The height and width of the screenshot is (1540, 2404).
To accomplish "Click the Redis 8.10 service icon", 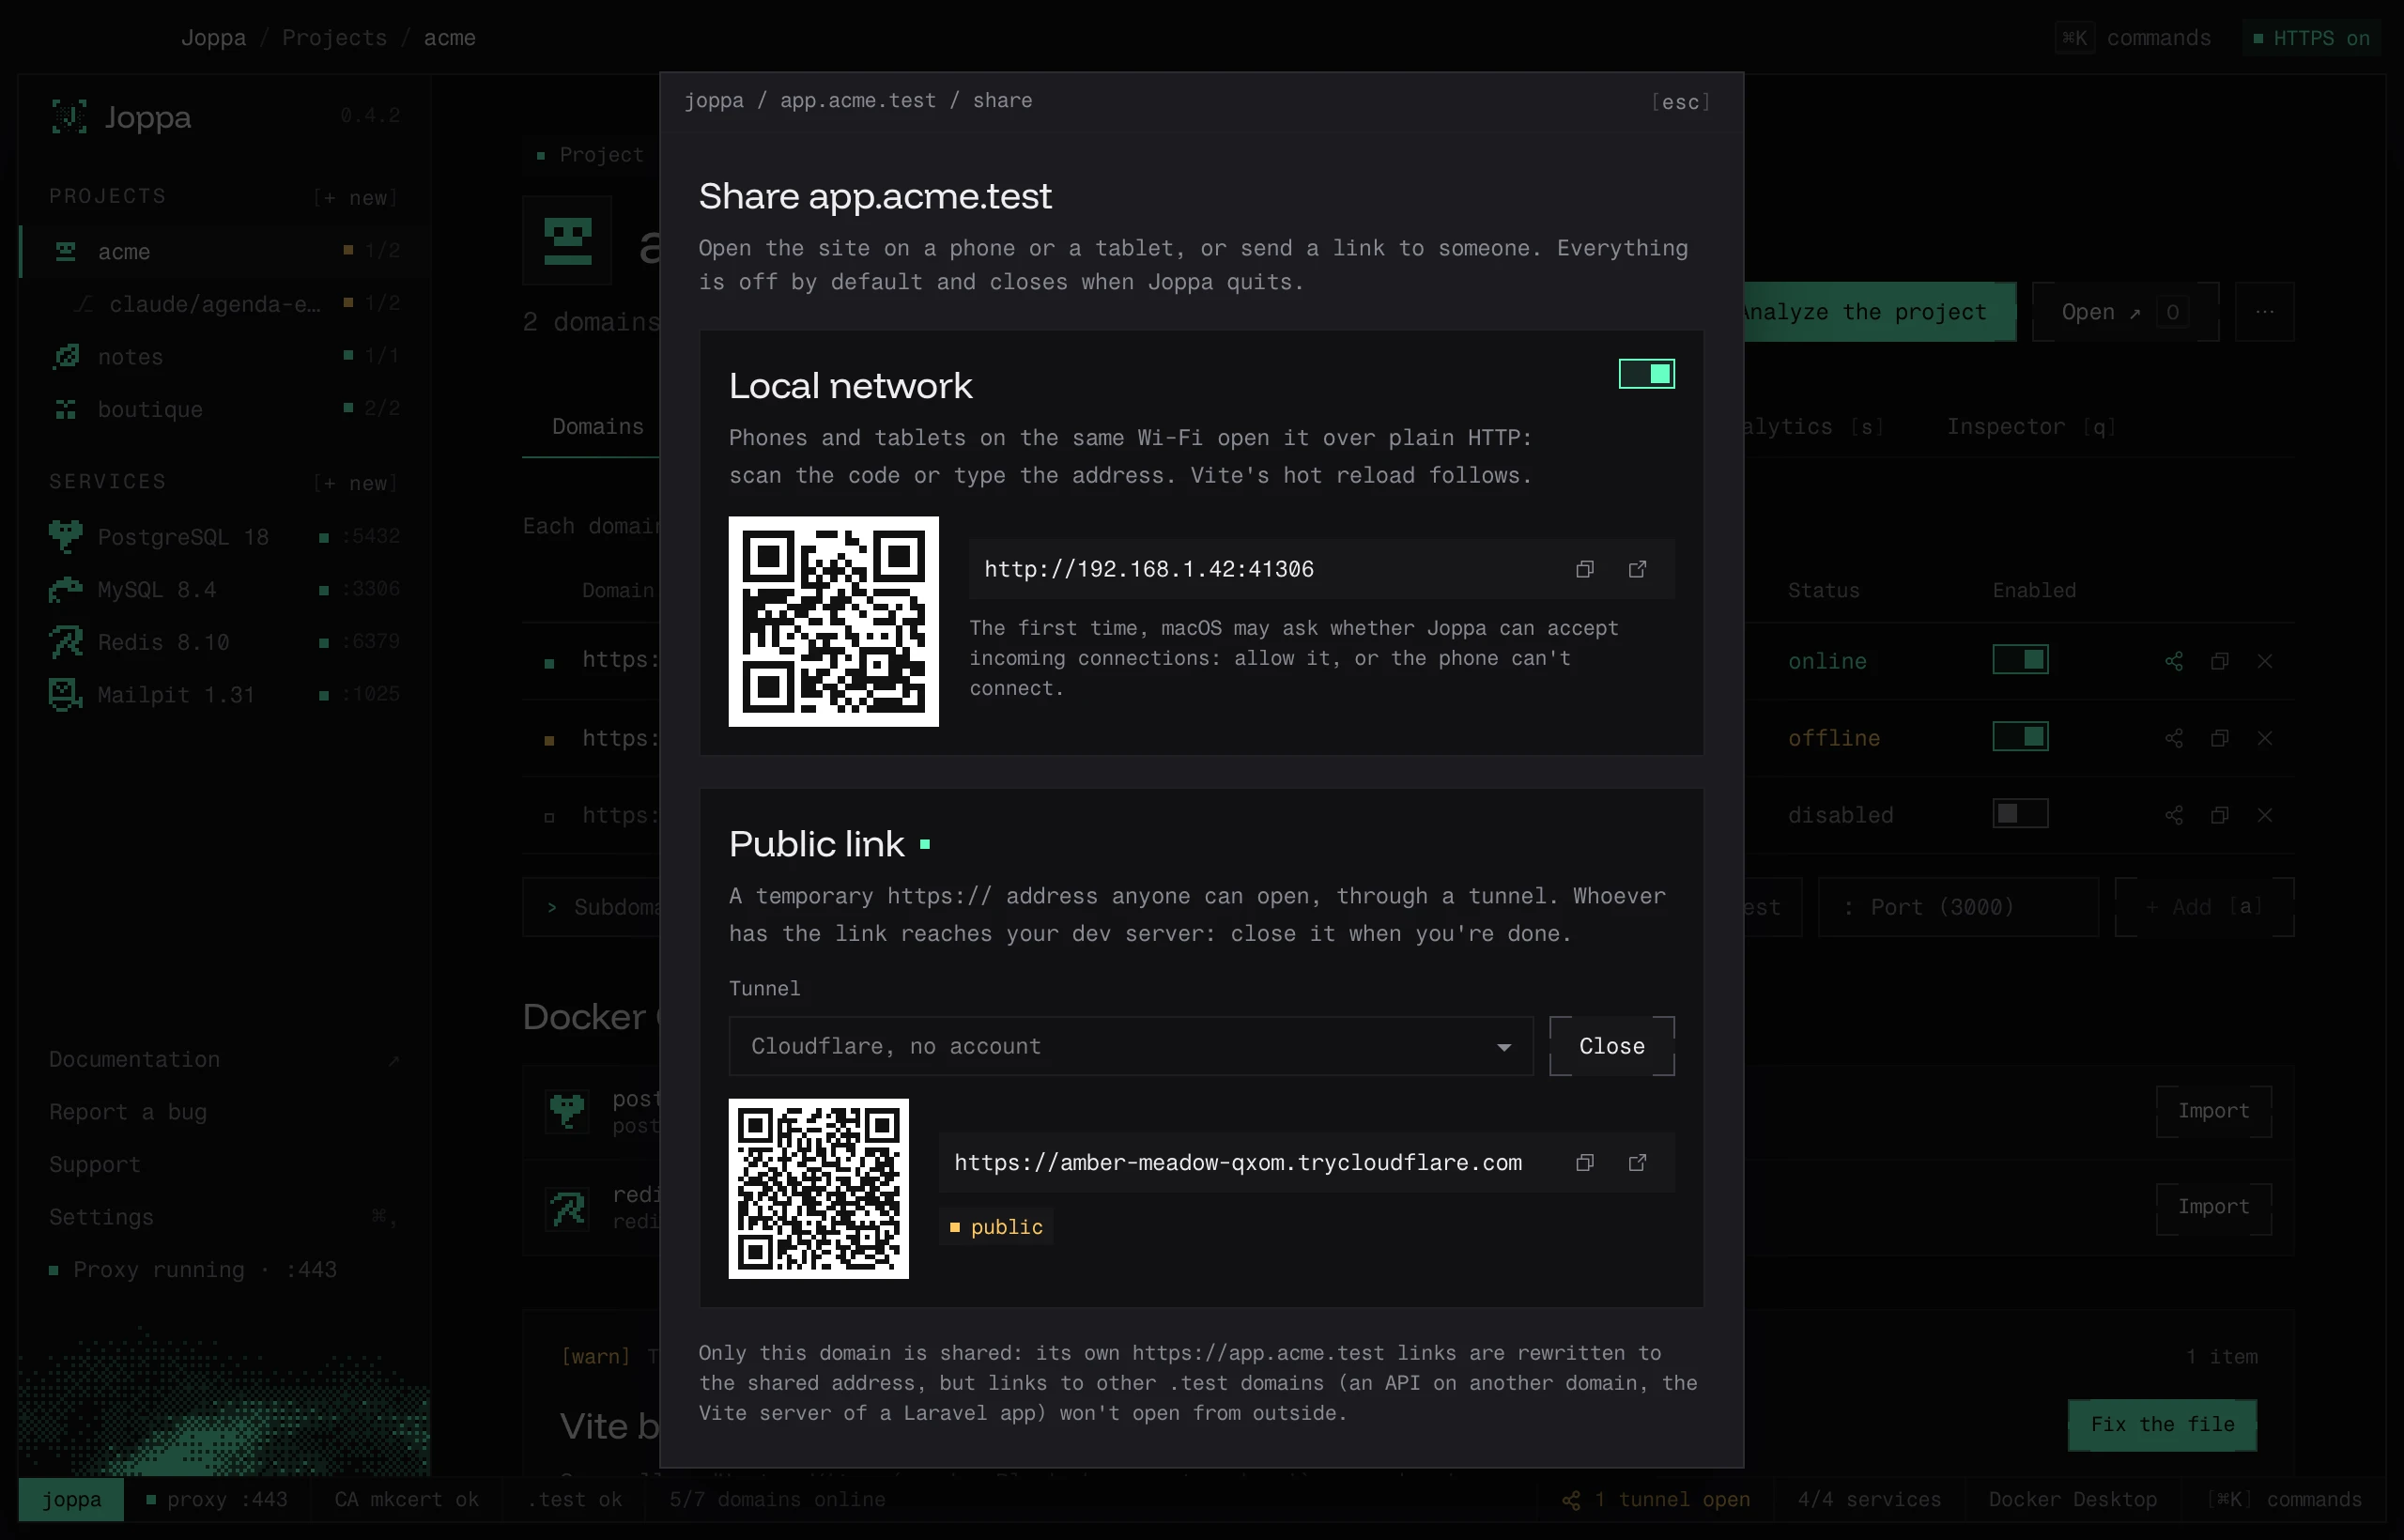I will pyautogui.click(x=66, y=642).
